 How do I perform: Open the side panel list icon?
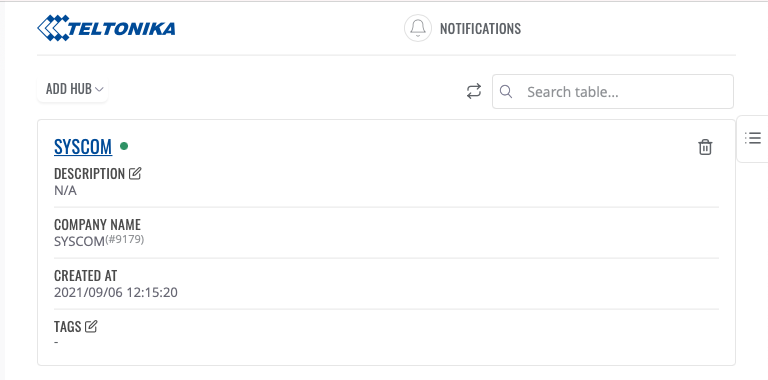tap(753, 138)
